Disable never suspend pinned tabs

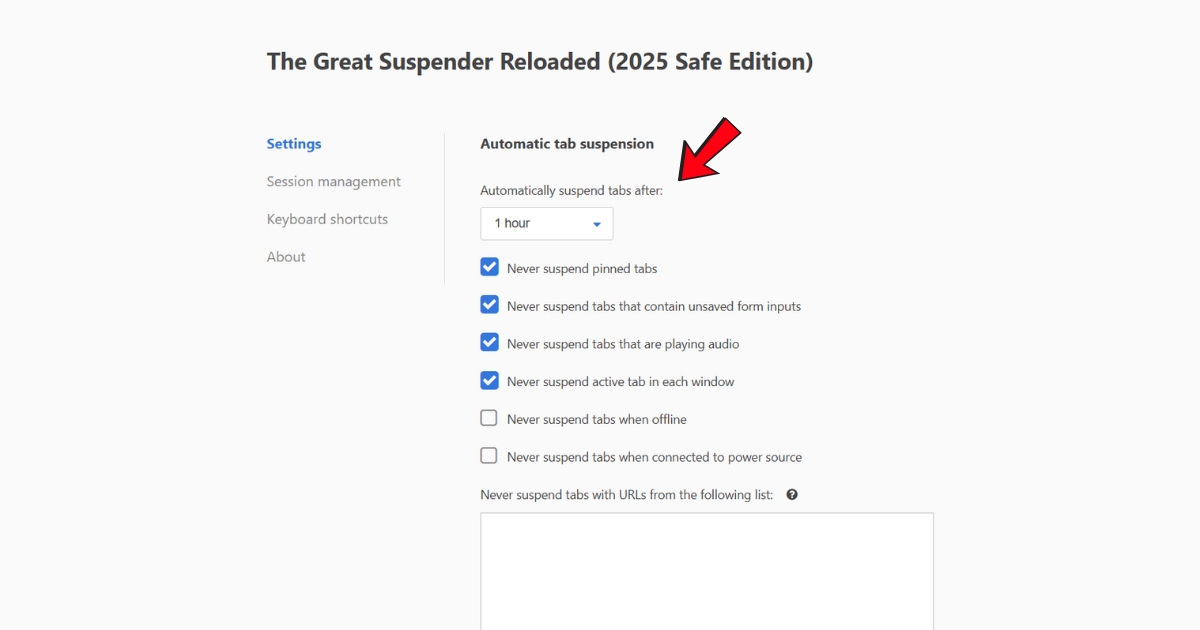click(x=489, y=266)
